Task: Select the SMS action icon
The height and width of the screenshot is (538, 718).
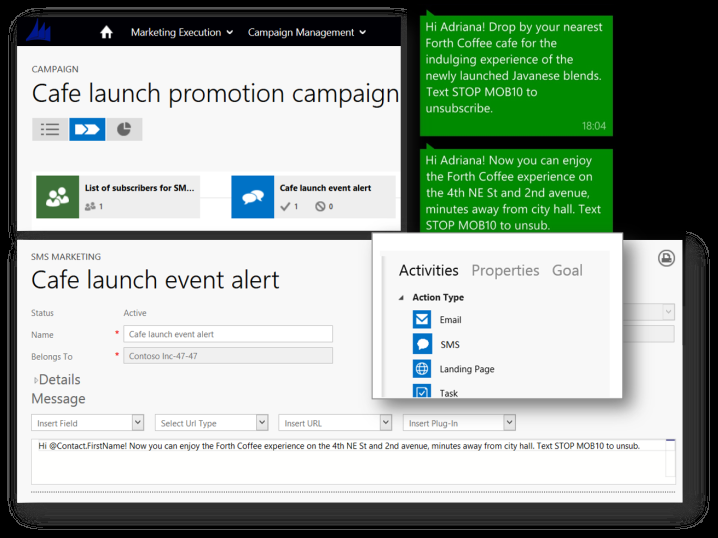Action: coord(422,344)
